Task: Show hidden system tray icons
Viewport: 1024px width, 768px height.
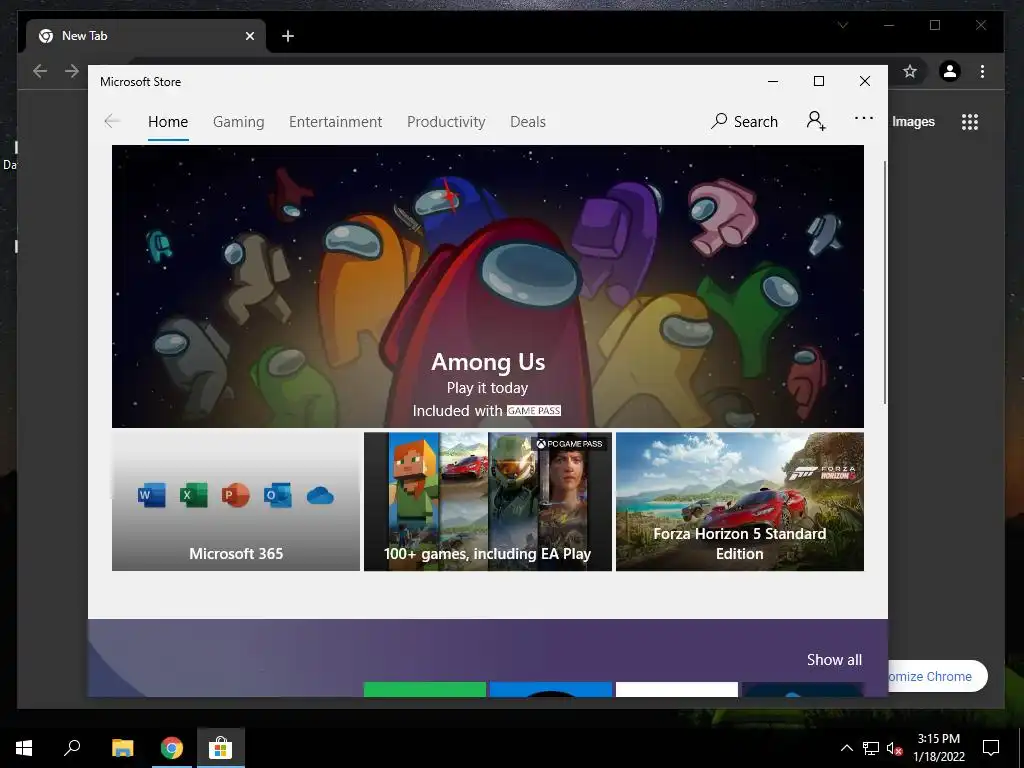Action: (x=846, y=748)
